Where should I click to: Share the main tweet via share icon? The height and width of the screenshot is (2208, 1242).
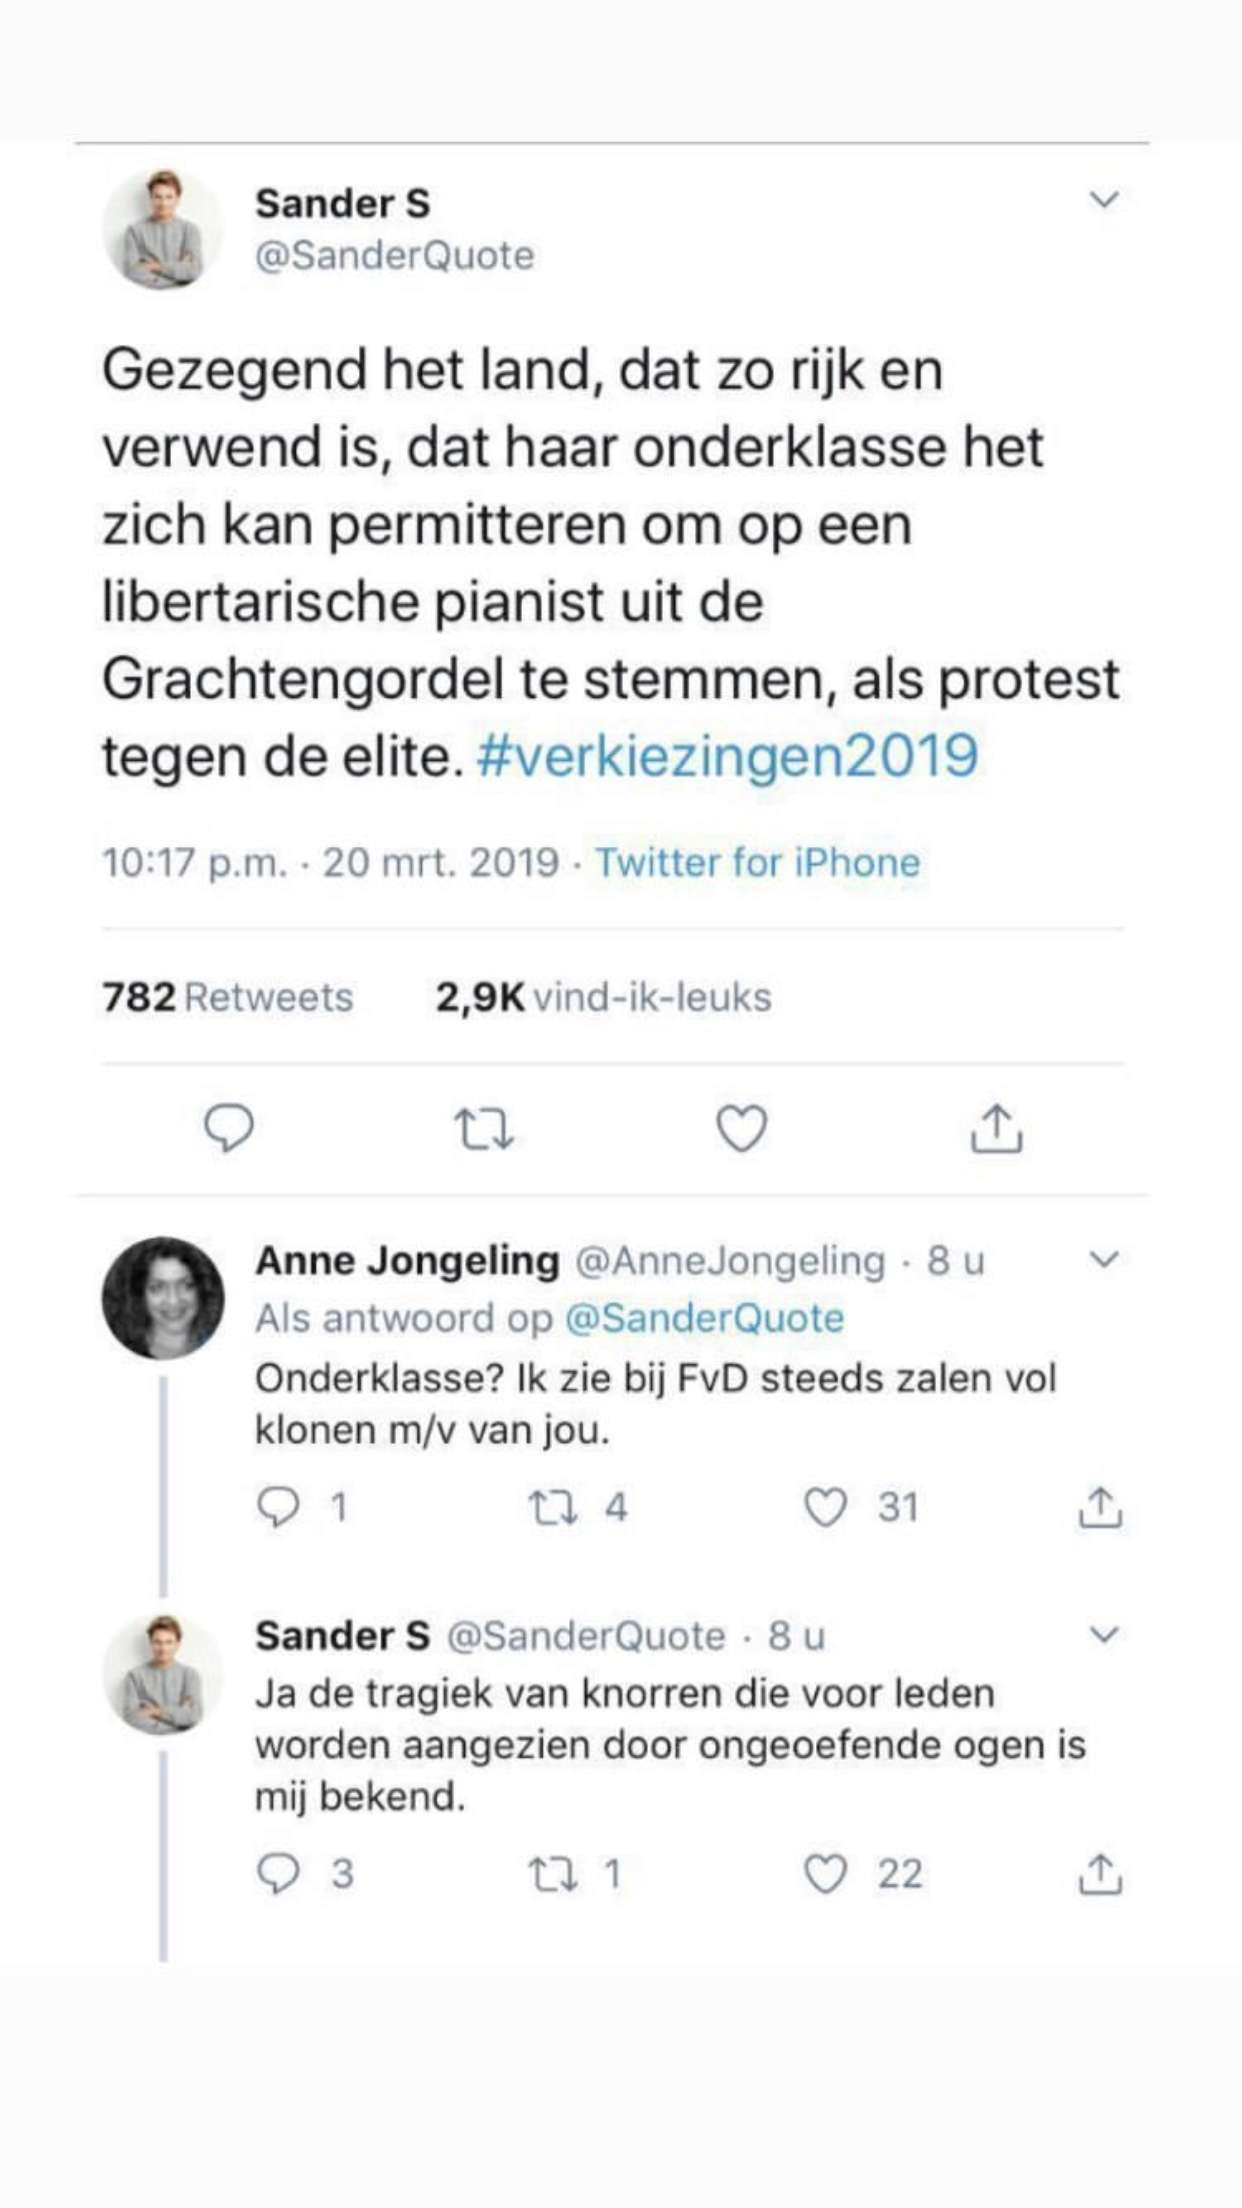pyautogui.click(x=997, y=1128)
